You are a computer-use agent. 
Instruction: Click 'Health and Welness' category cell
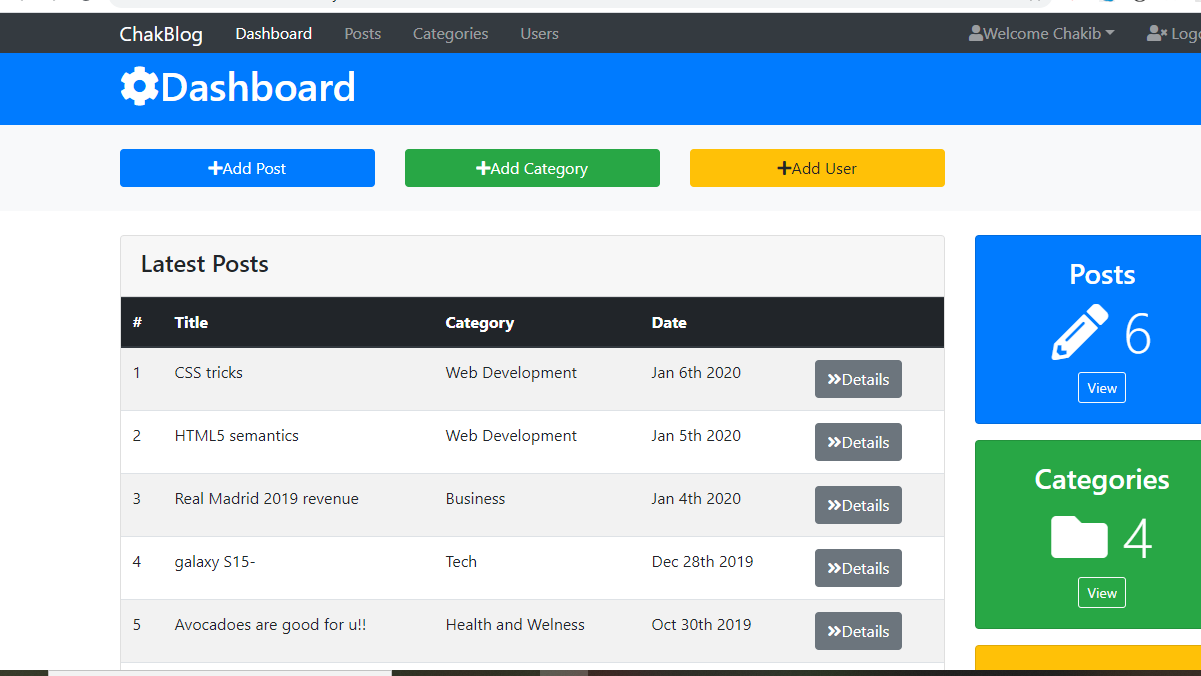tap(515, 625)
